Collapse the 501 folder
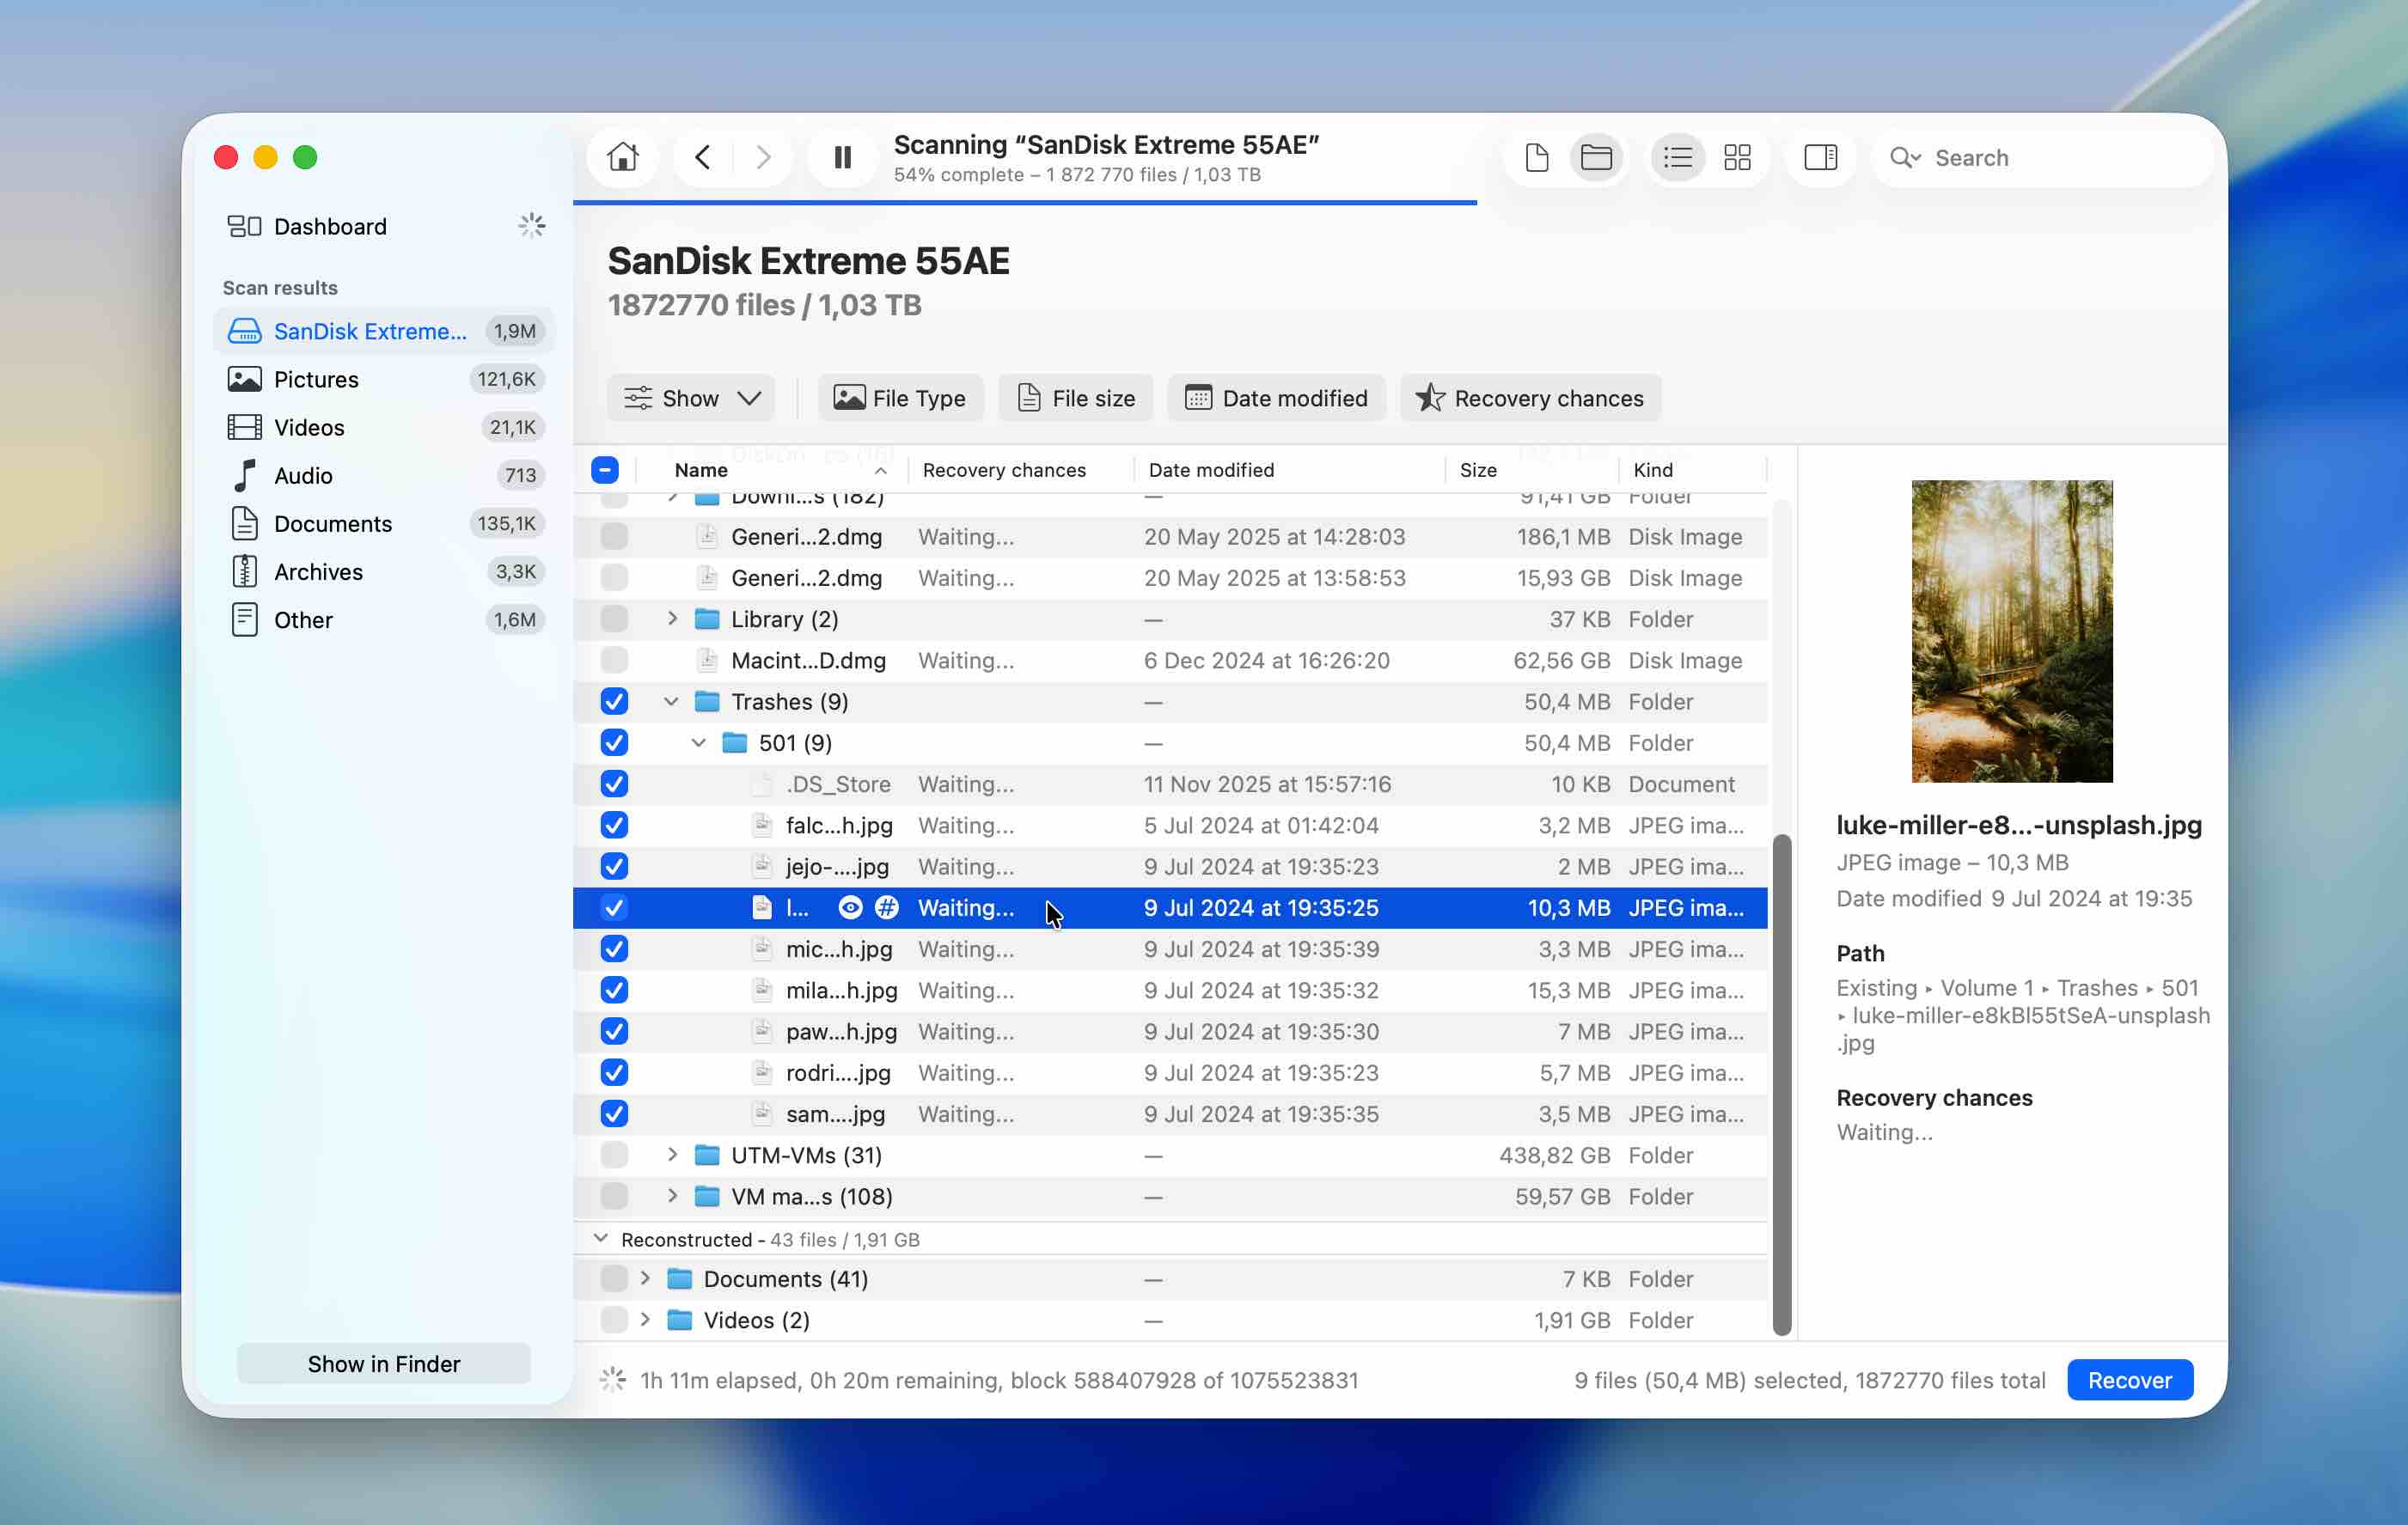The height and width of the screenshot is (1525, 2408). tap(698, 743)
